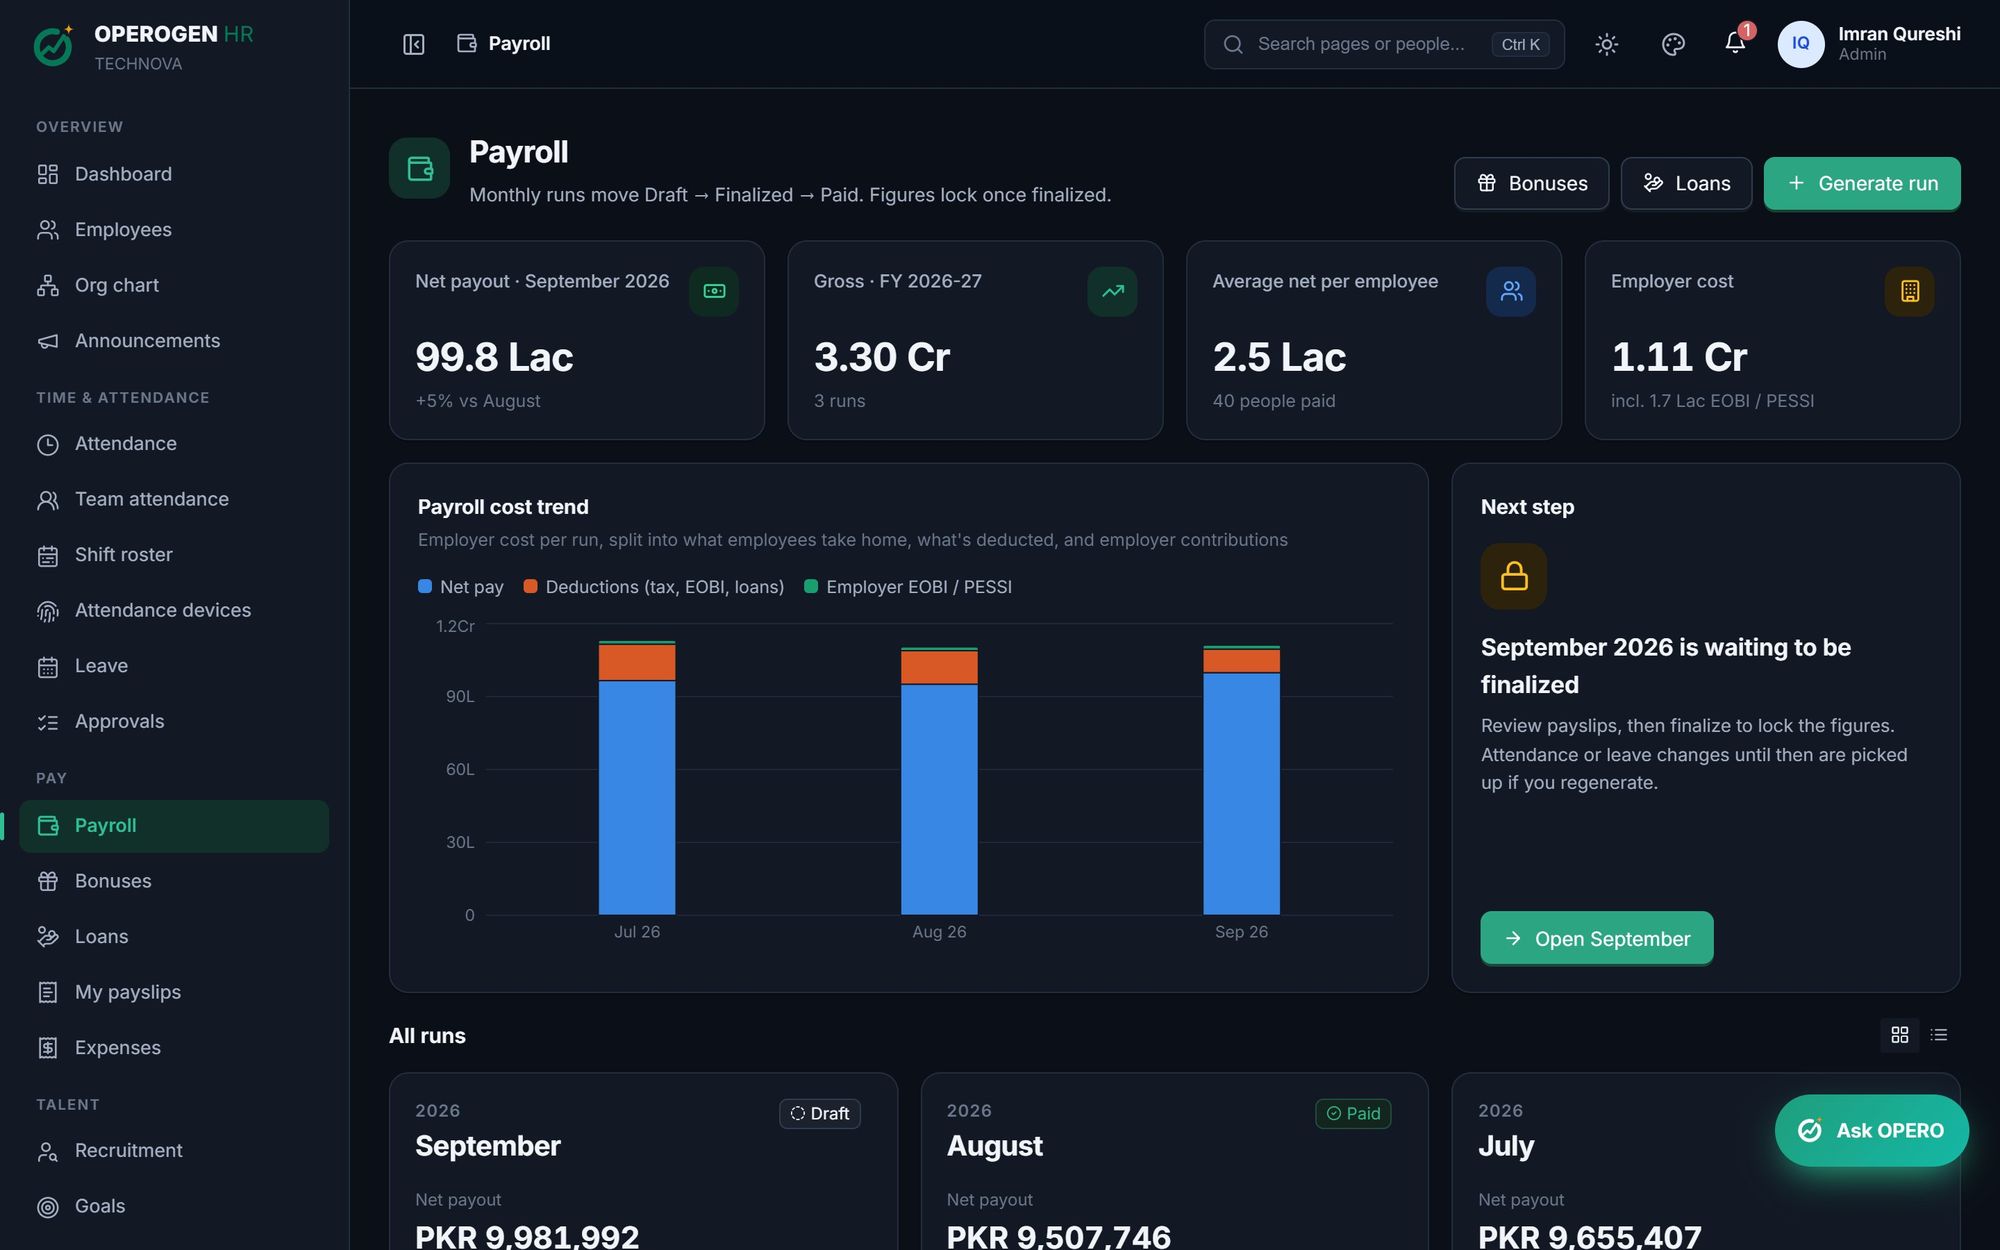The height and width of the screenshot is (1250, 2000).
Task: Toggle Net pay legend series
Action: [x=461, y=587]
